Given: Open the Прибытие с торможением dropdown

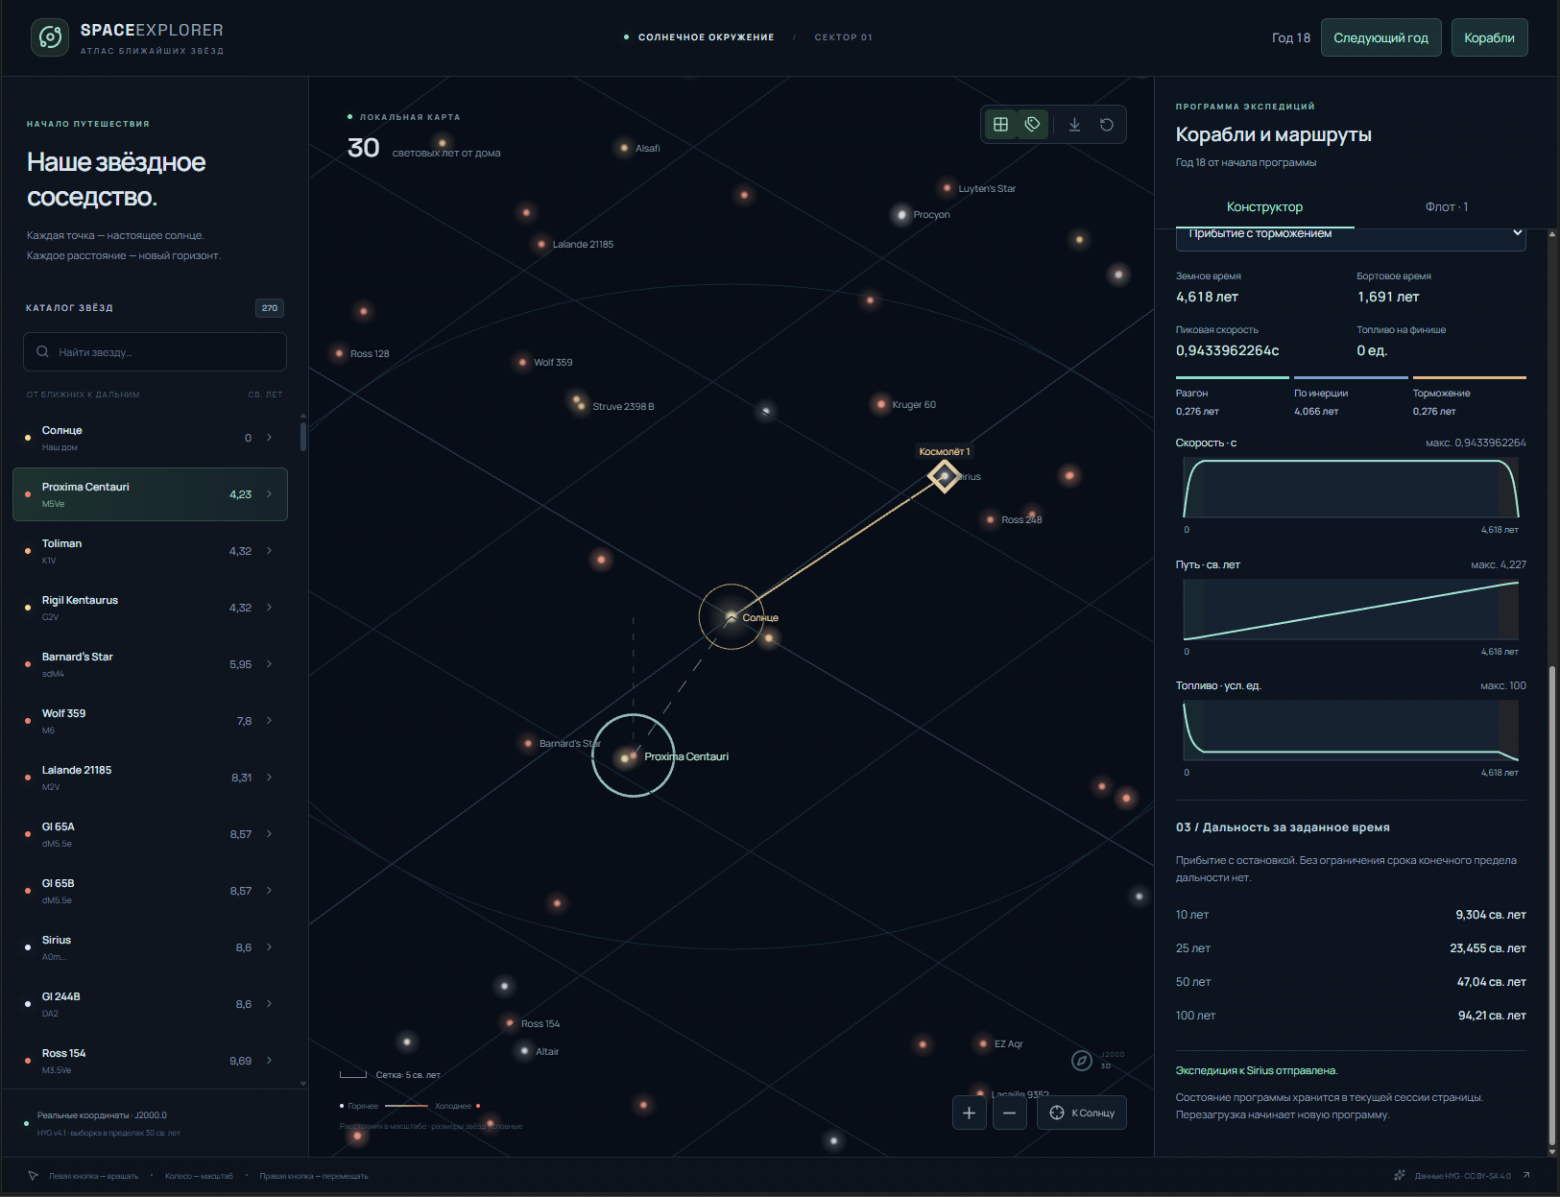Looking at the screenshot, I should pyautogui.click(x=1351, y=236).
